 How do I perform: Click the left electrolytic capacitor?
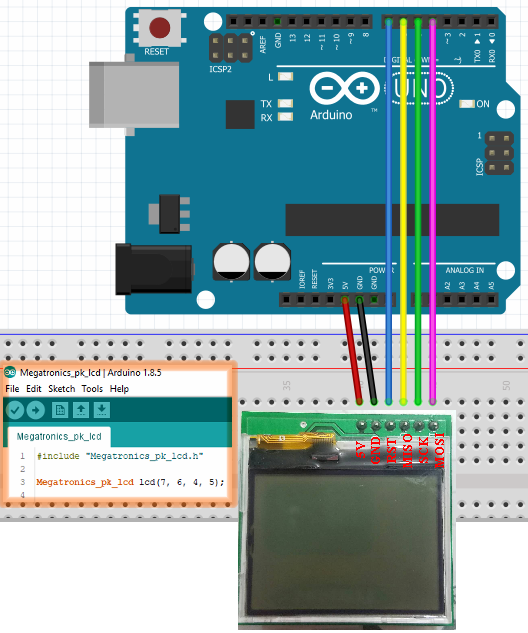tap(231, 262)
